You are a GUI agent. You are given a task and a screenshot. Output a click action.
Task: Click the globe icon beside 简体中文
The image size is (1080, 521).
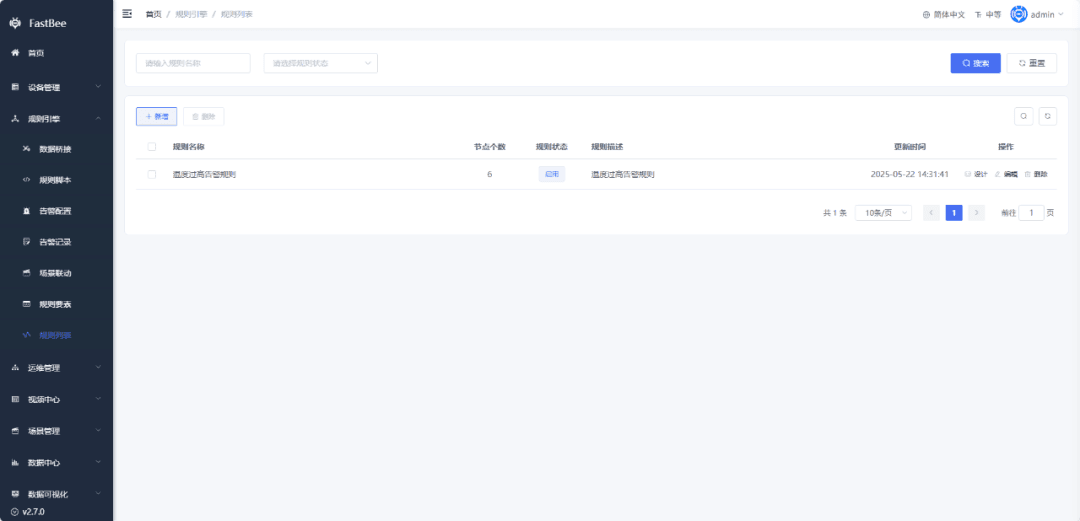[x=926, y=14]
